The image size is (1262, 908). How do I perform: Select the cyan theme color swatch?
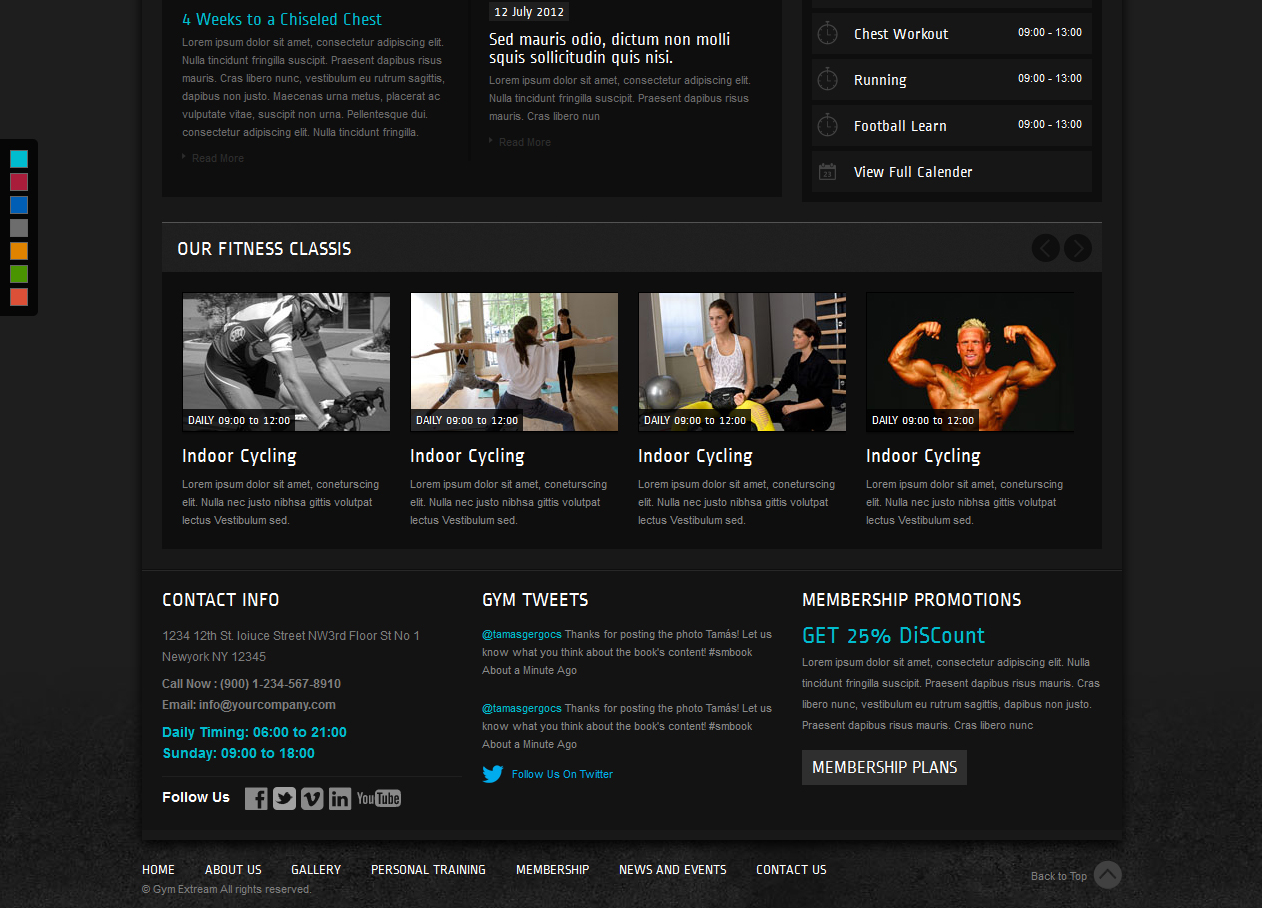click(19, 159)
